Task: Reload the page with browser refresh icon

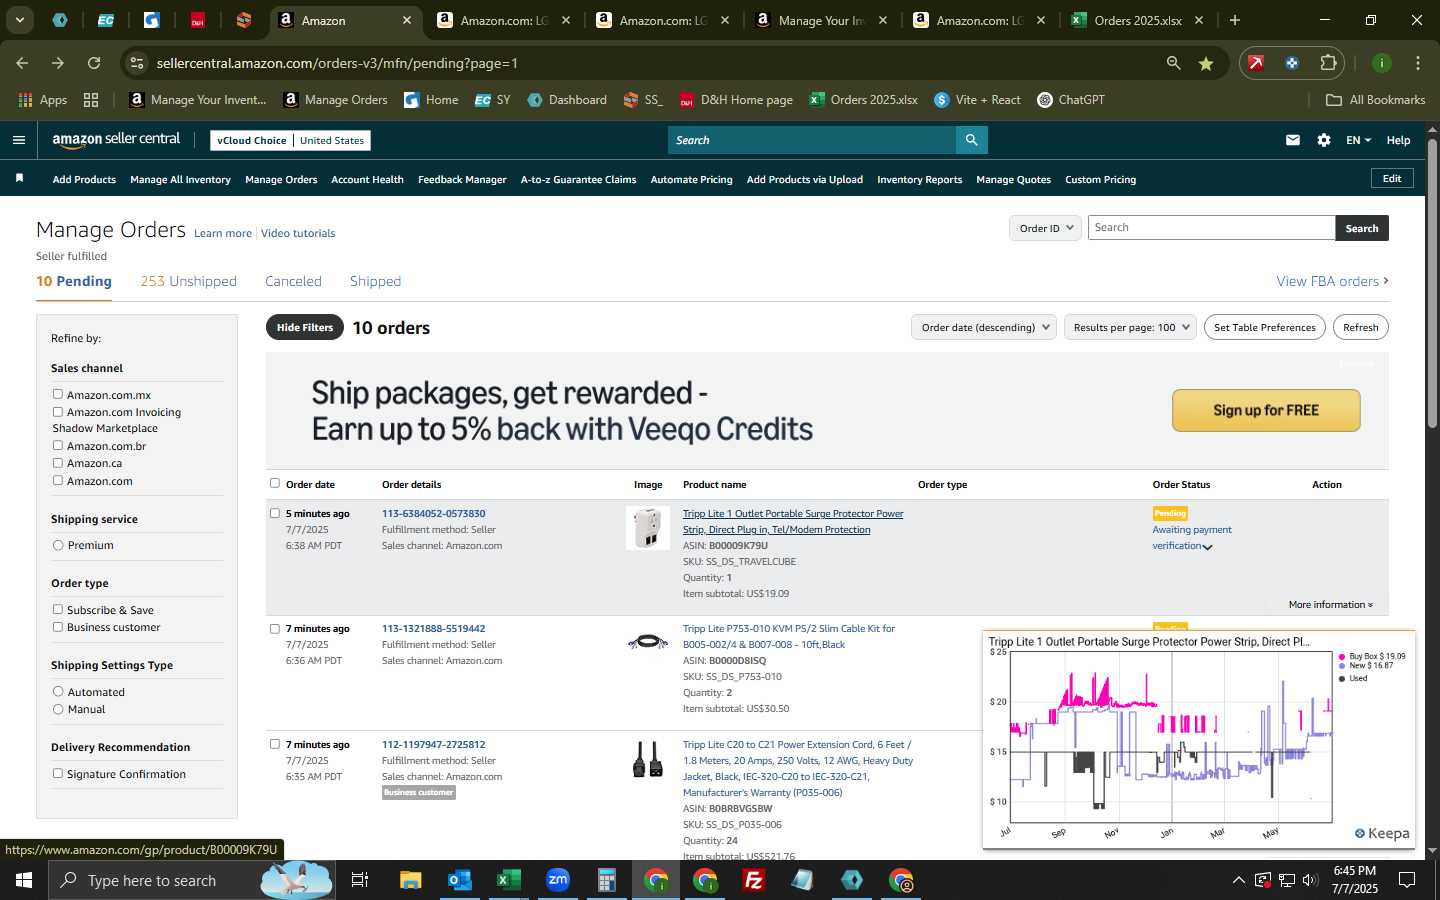Action: tap(94, 63)
